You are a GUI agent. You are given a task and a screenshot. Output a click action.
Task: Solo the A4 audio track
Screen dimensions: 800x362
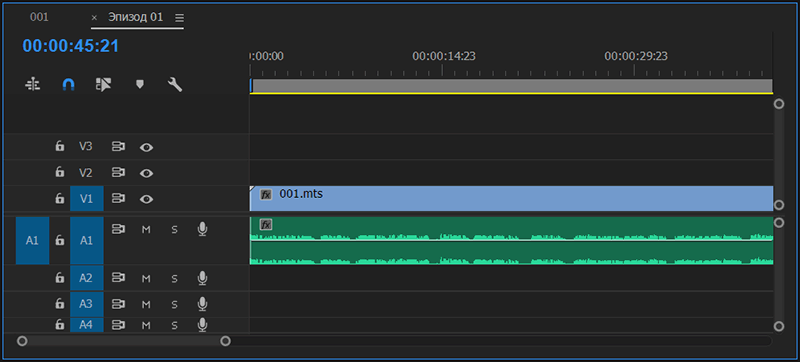tap(174, 325)
